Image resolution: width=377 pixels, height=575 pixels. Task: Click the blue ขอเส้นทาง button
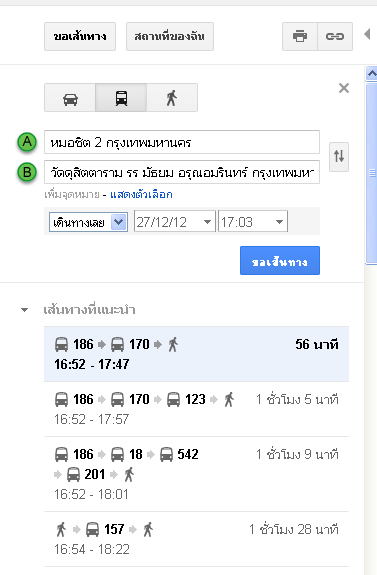[280, 260]
